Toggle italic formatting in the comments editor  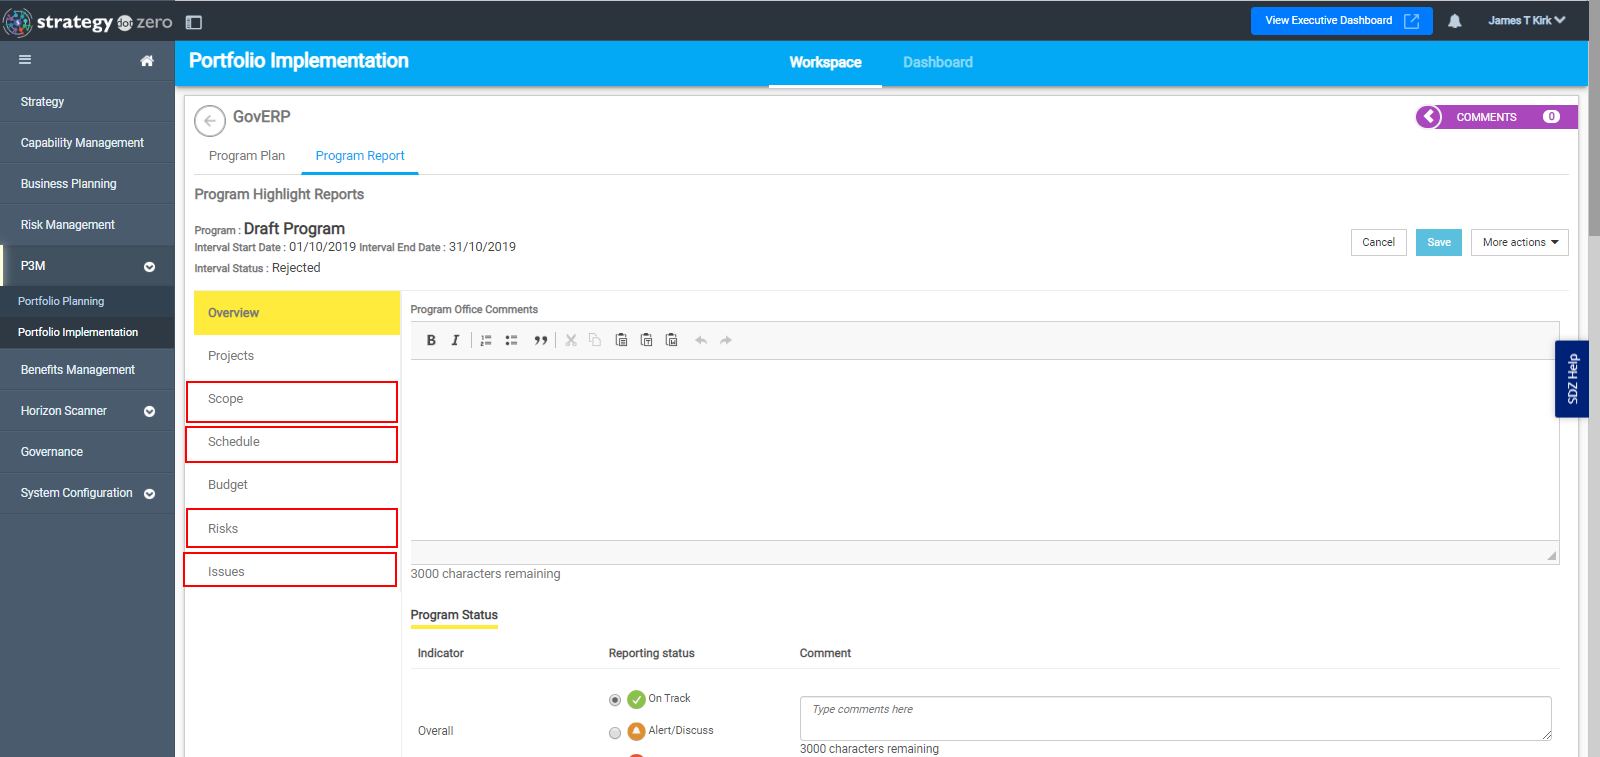pos(455,340)
